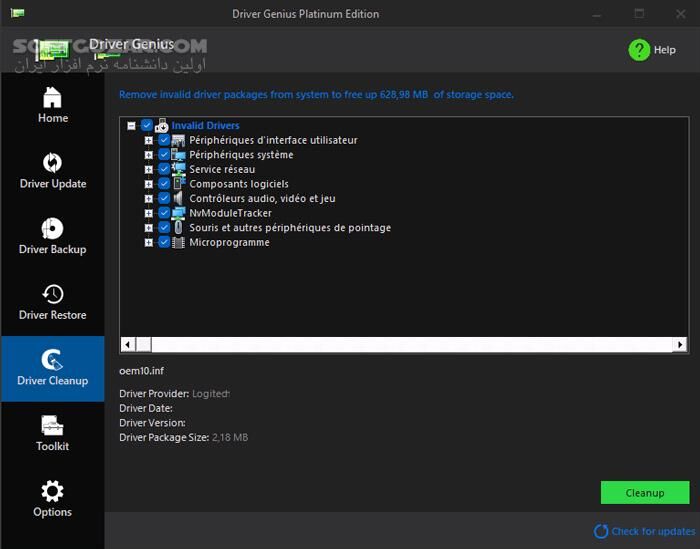This screenshot has height=549, width=700.
Task: Expand Contrôleurs audio, vidéo et jeu node
Action: (149, 199)
